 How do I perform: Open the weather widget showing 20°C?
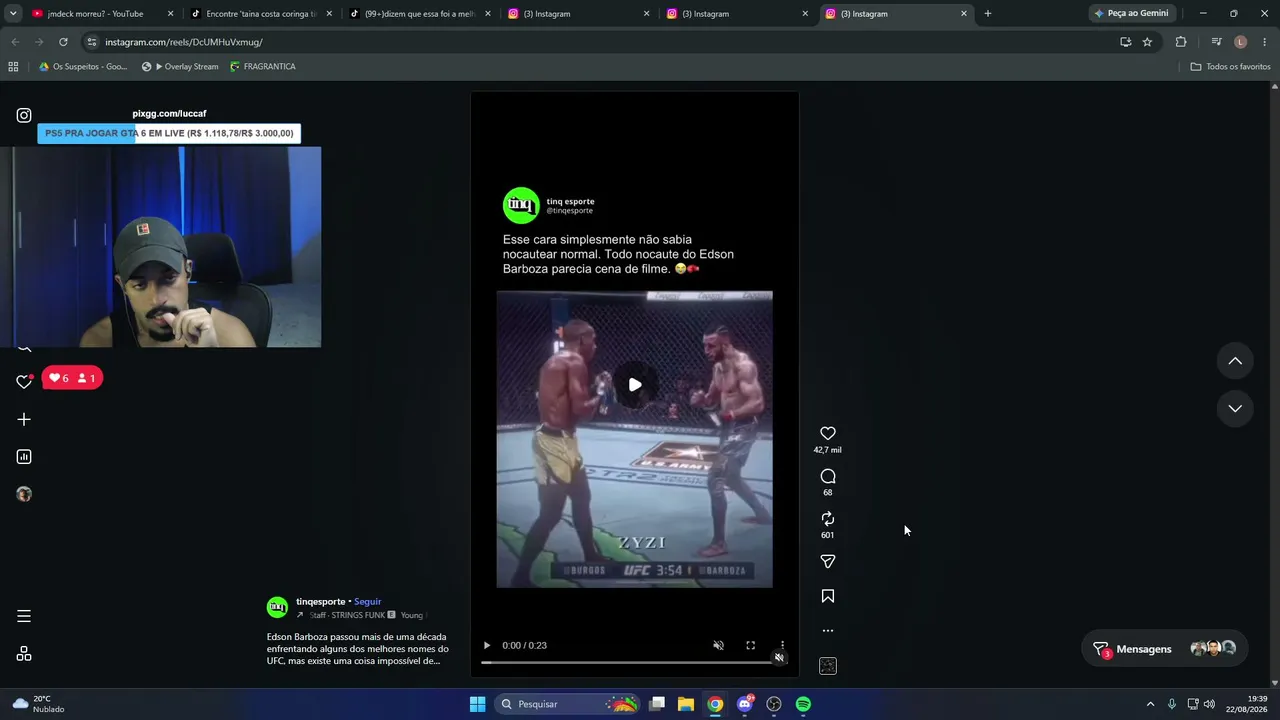click(x=38, y=704)
